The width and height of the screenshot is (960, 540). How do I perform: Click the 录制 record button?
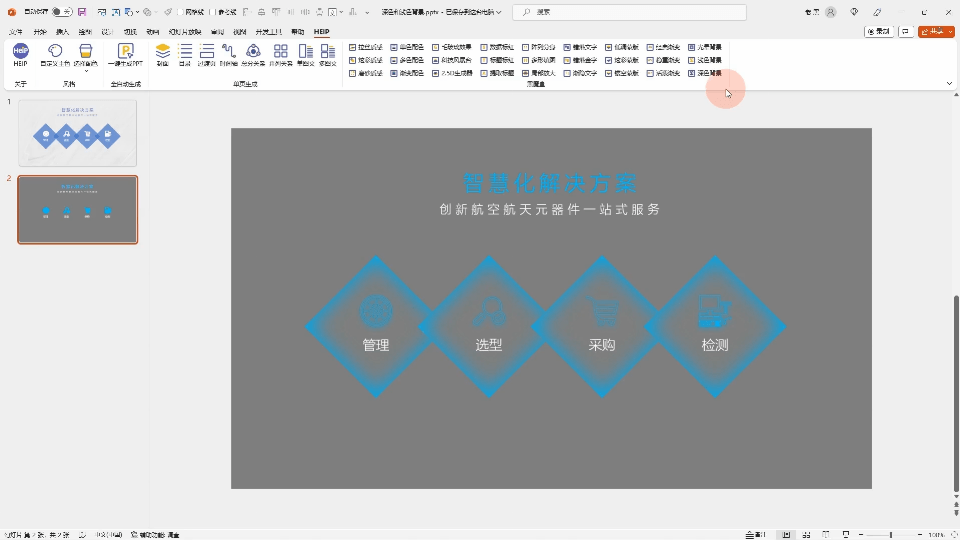click(x=879, y=31)
